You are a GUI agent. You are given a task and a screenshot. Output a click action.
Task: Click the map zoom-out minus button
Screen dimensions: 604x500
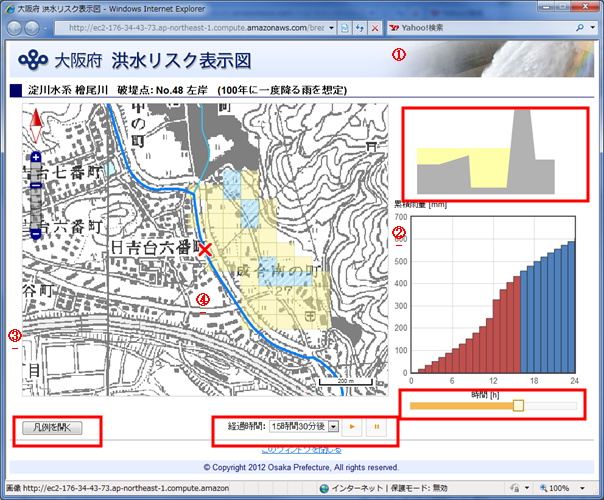[35, 234]
